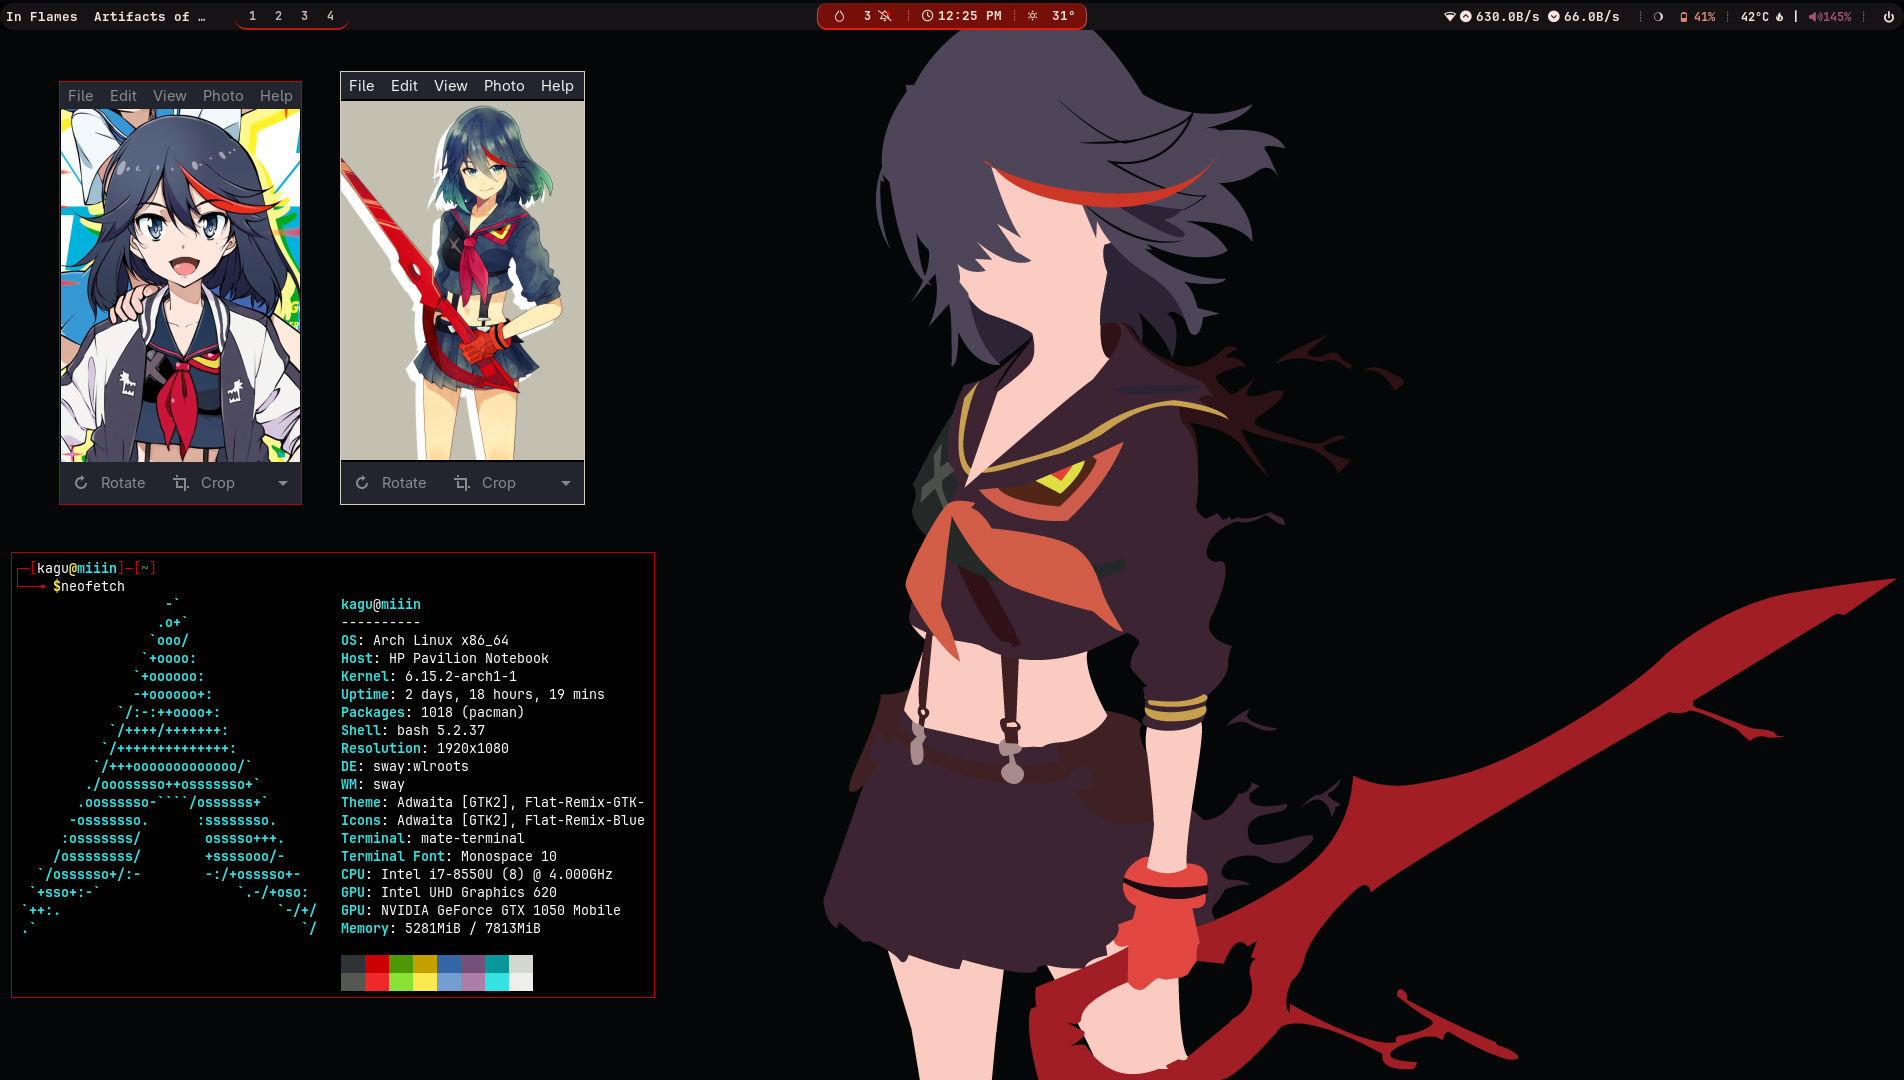
Task: Click the 'Uptime: 2 days, 18 hours, 19 mins' line
Action: tap(473, 695)
